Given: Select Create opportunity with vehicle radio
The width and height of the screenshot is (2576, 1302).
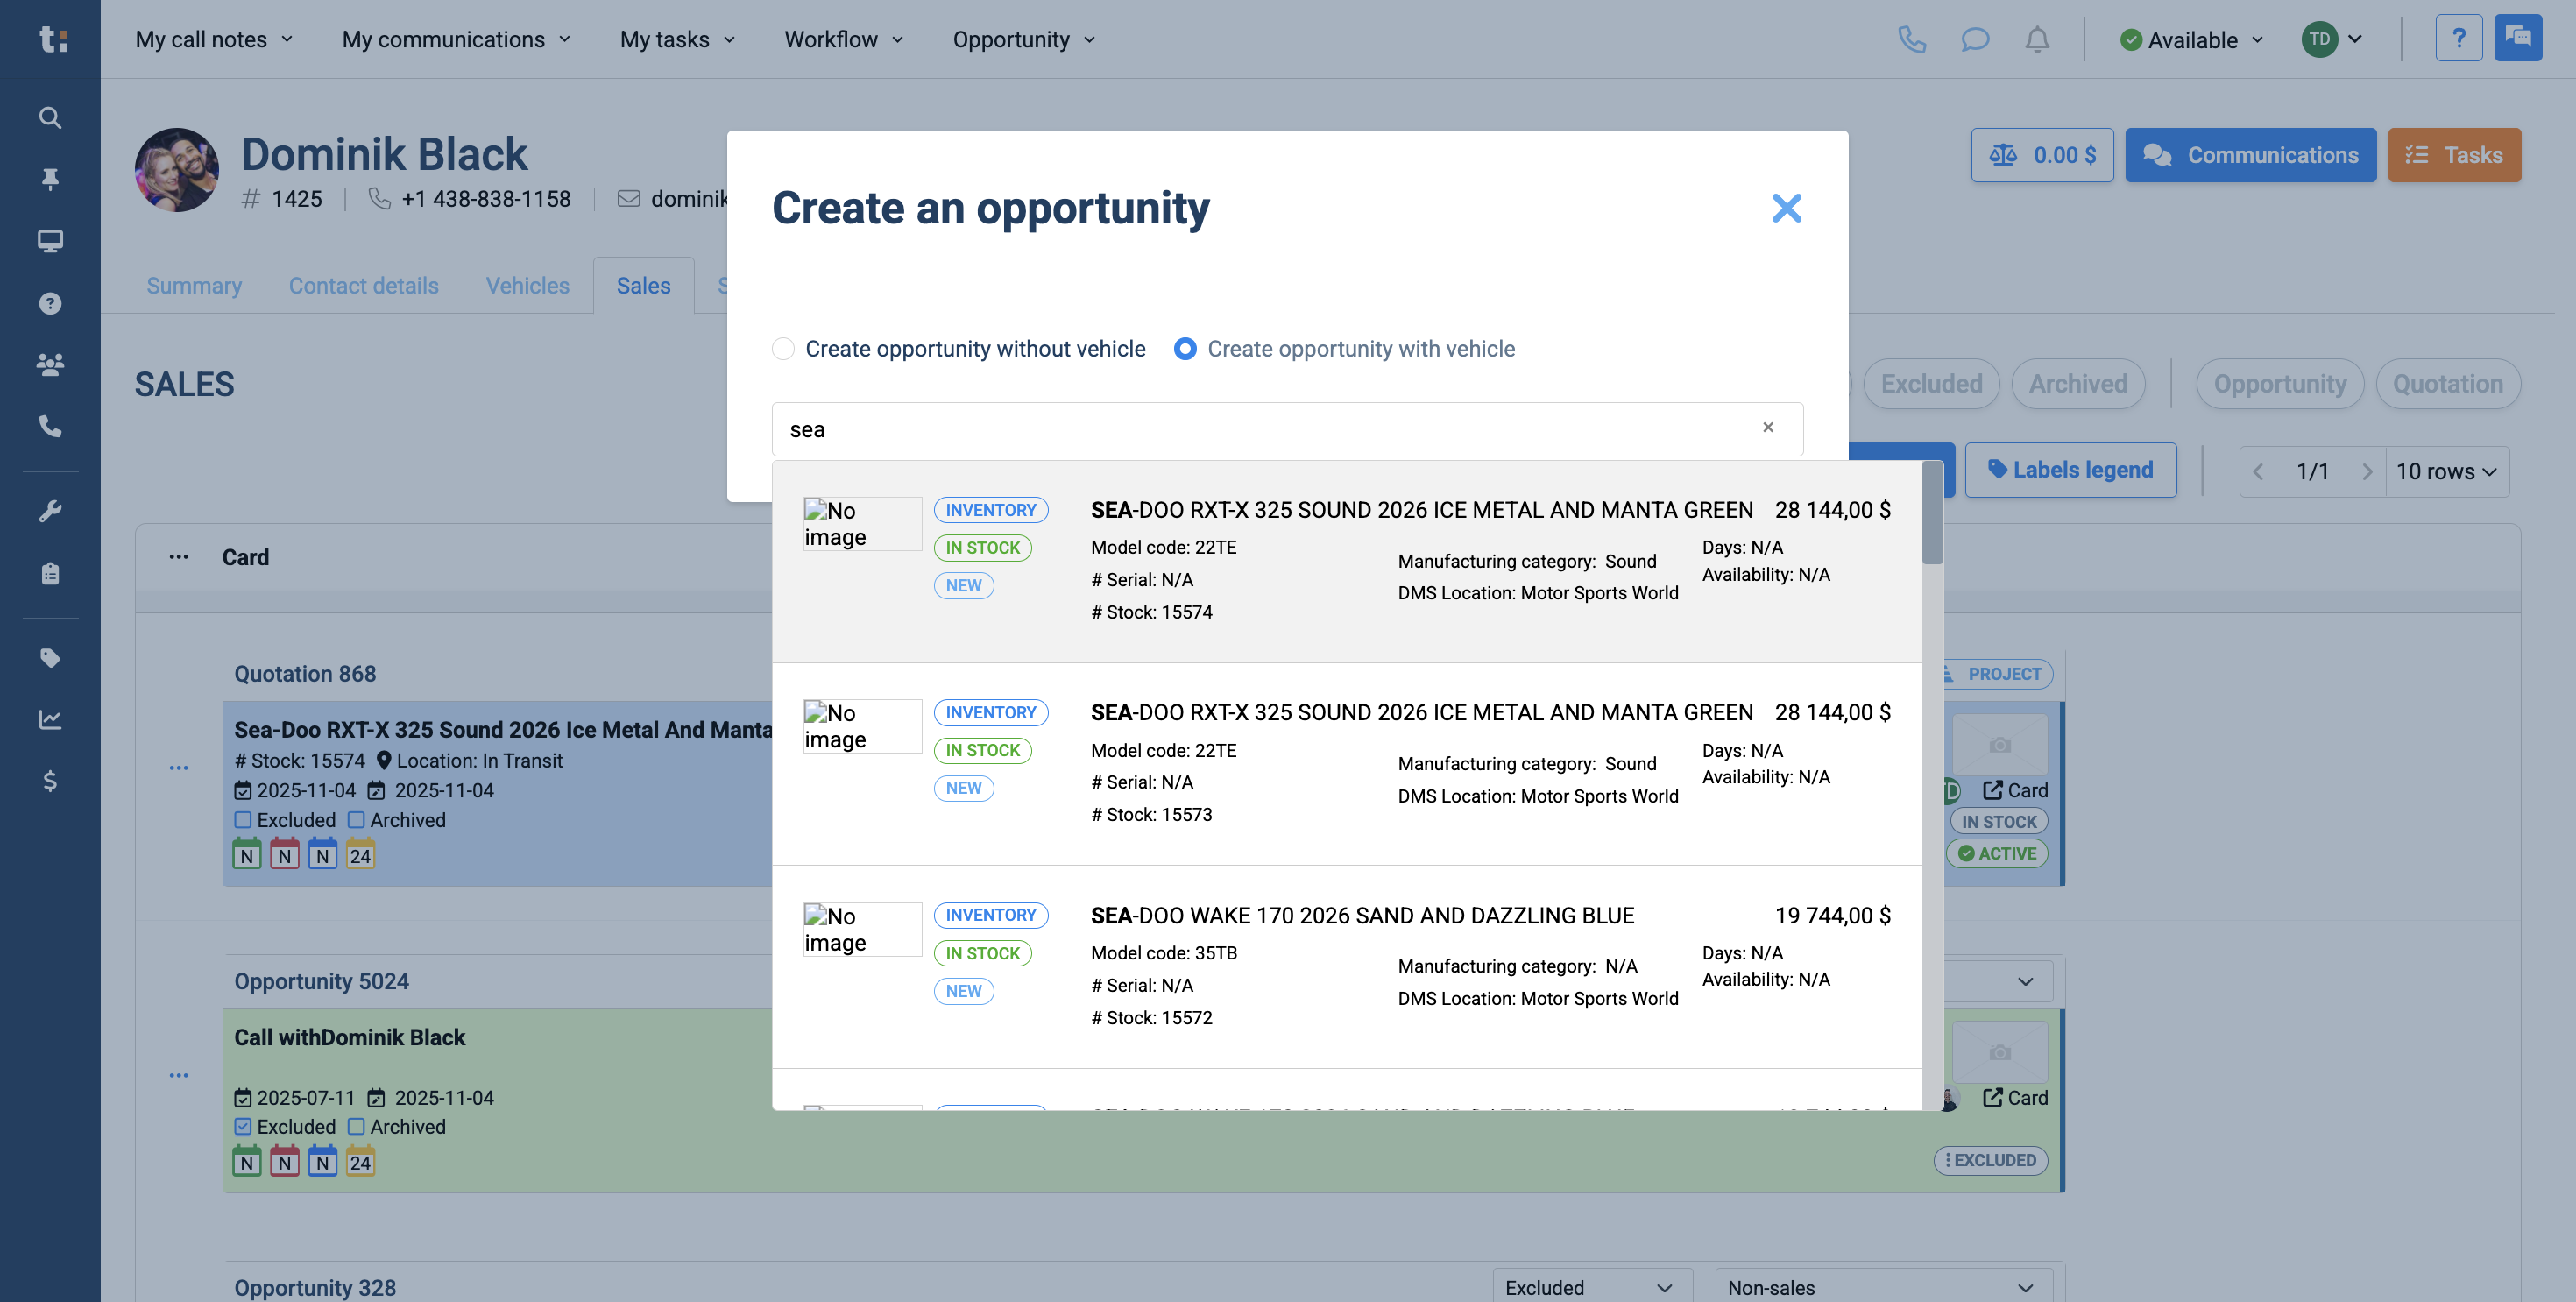Looking at the screenshot, I should [1185, 349].
